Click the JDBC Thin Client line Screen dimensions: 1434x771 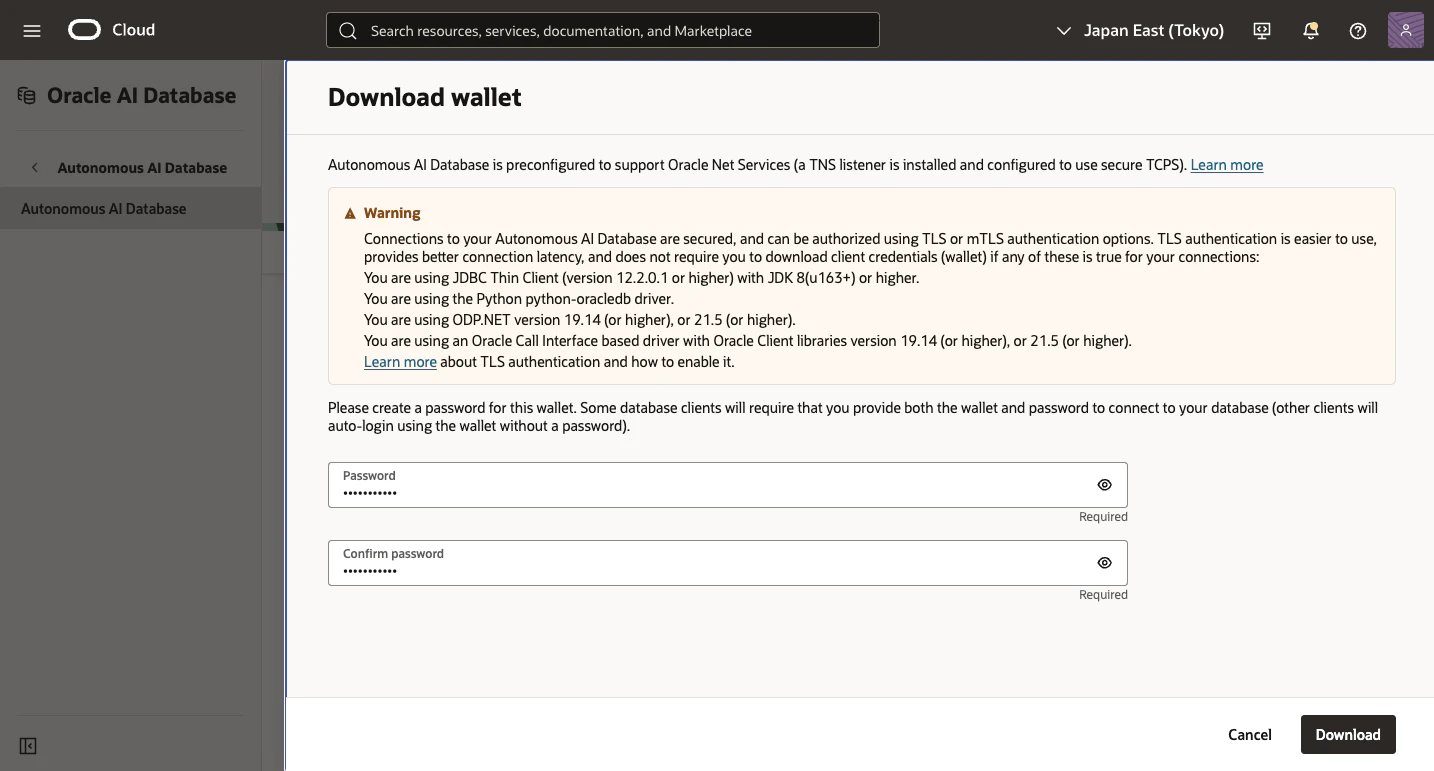coord(641,278)
